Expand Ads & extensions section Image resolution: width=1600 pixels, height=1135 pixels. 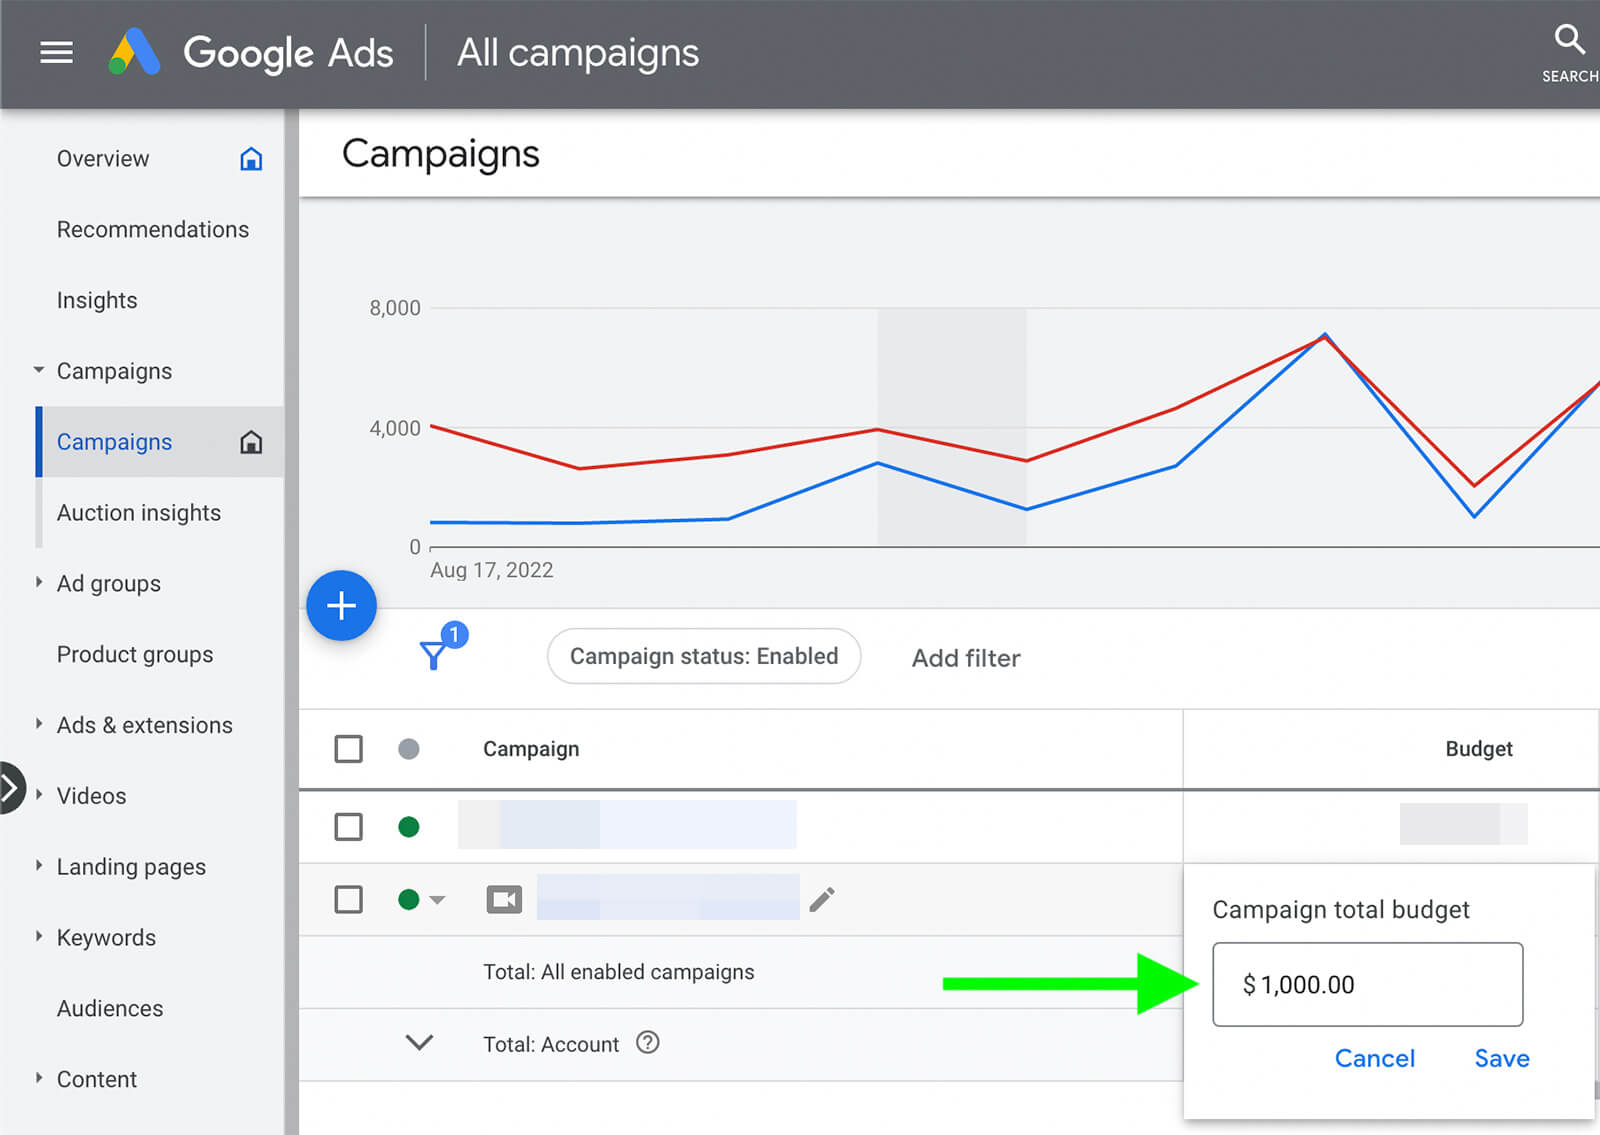point(39,724)
